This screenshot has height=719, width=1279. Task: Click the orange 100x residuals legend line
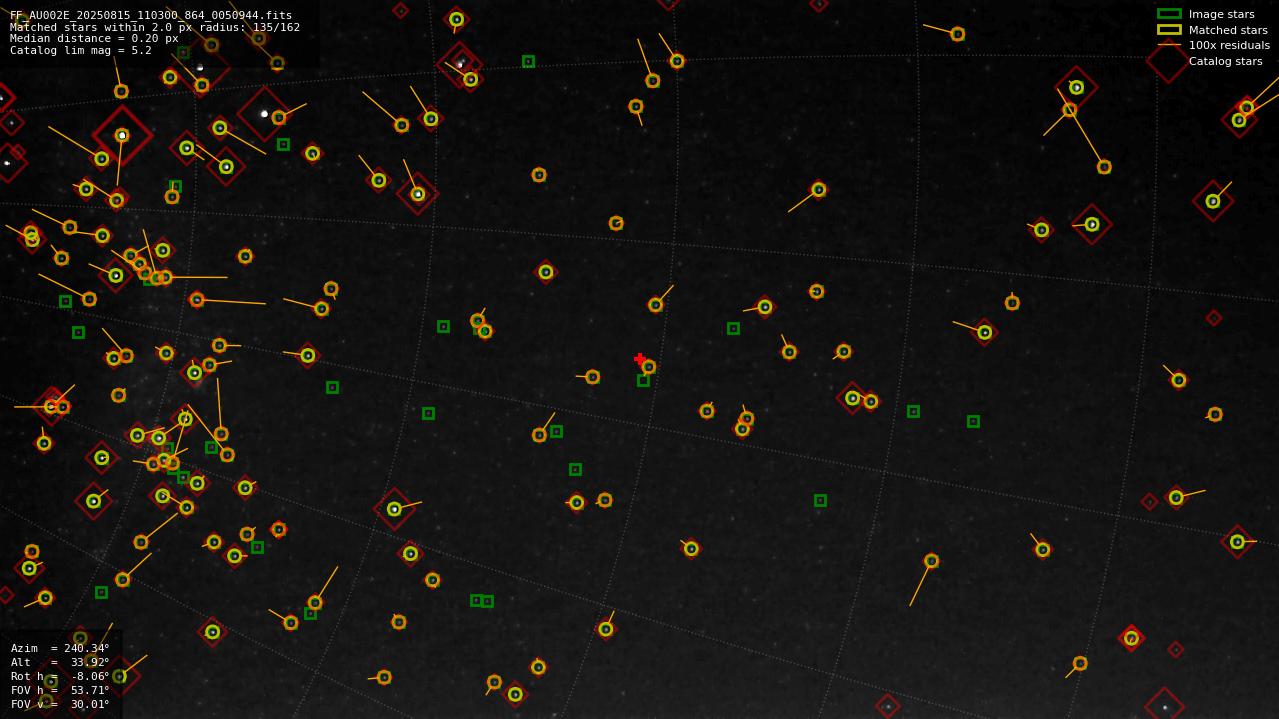click(x=1169, y=45)
